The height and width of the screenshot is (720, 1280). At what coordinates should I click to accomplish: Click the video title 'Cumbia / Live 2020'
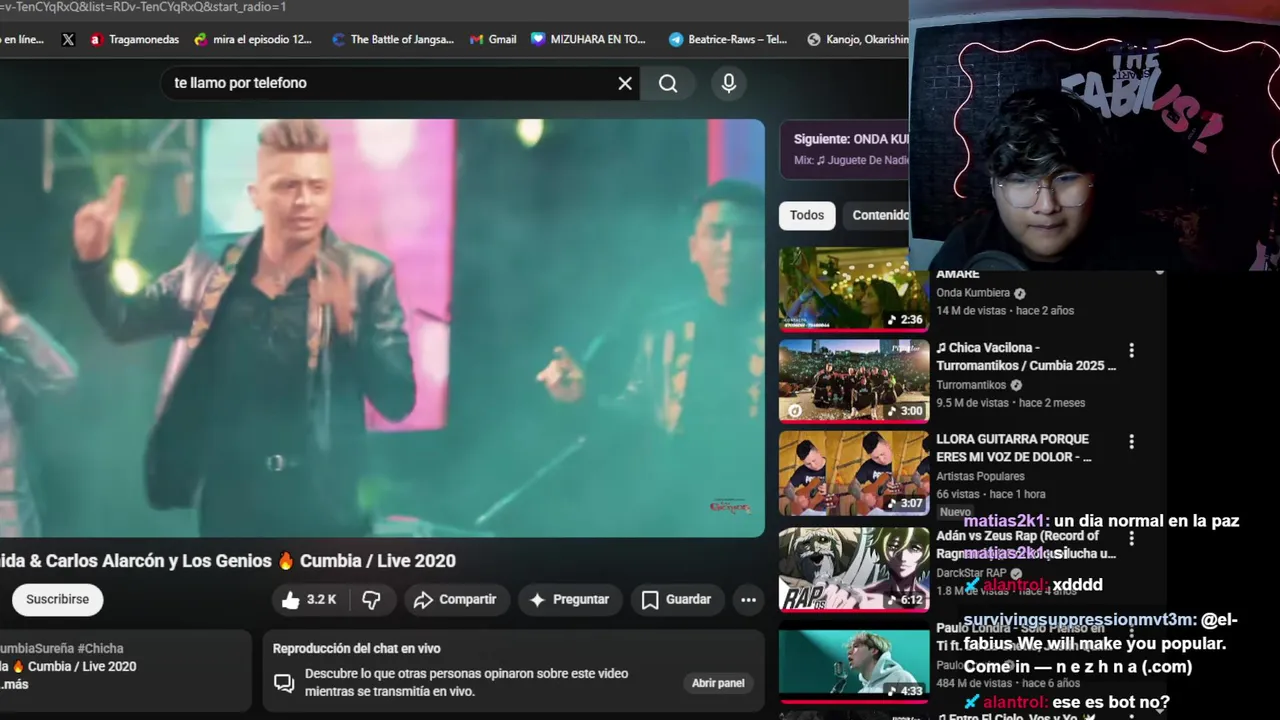[377, 561]
